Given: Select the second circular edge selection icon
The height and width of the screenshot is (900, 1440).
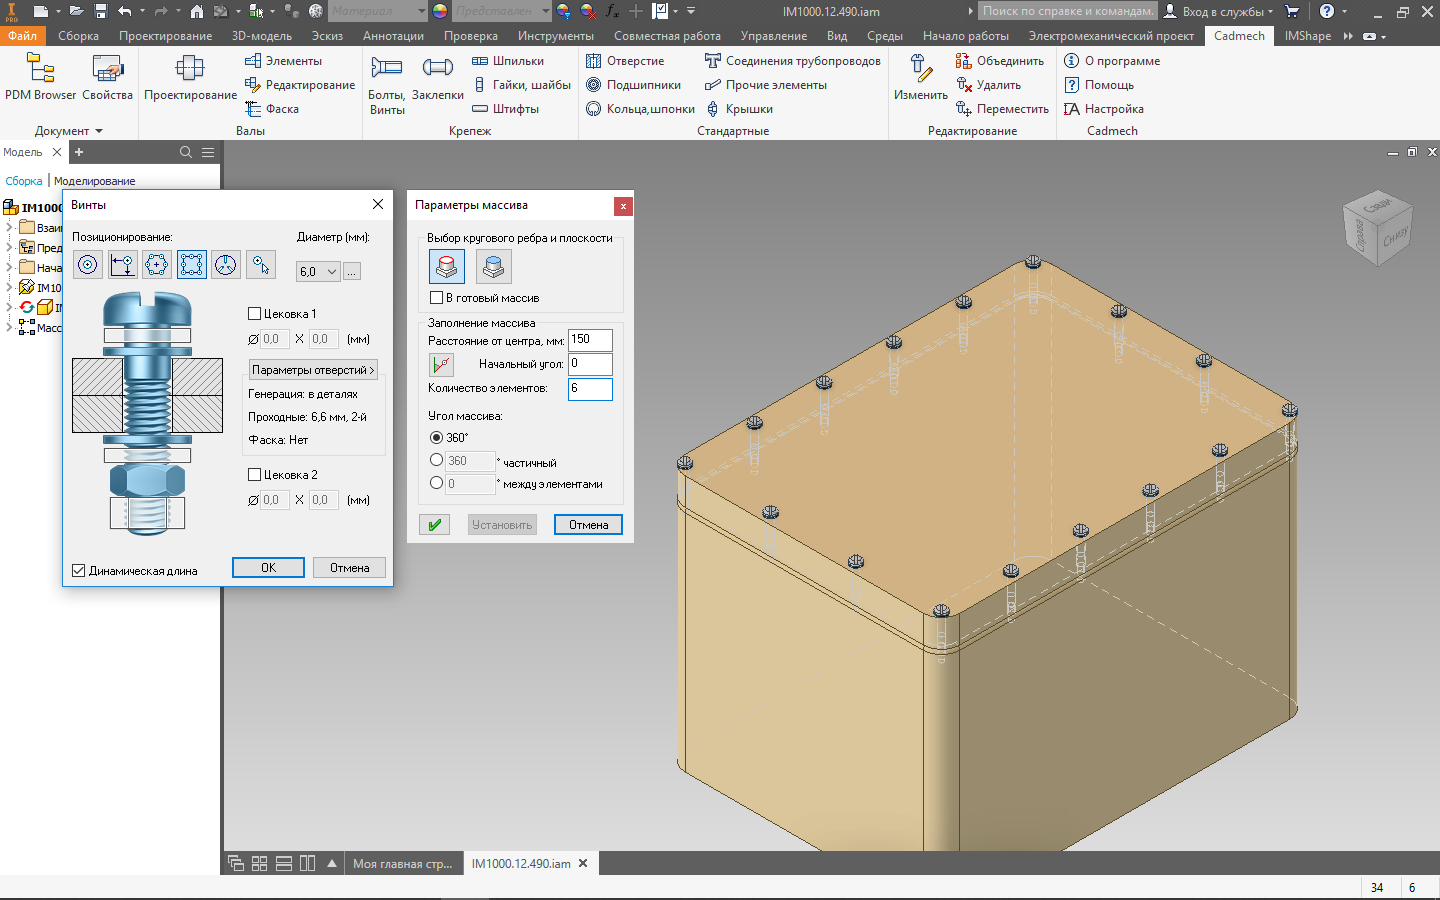Looking at the screenshot, I should pyautogui.click(x=493, y=267).
